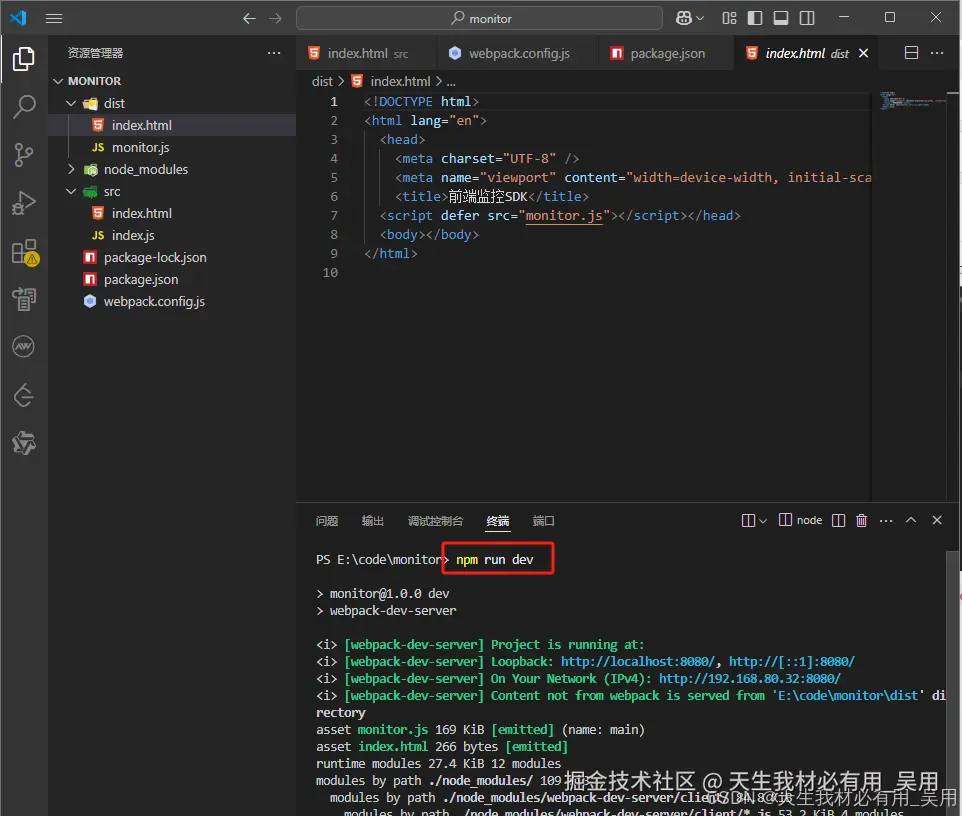Toggle the primary sidebar layout button
962x816 pixels.
tap(755, 18)
